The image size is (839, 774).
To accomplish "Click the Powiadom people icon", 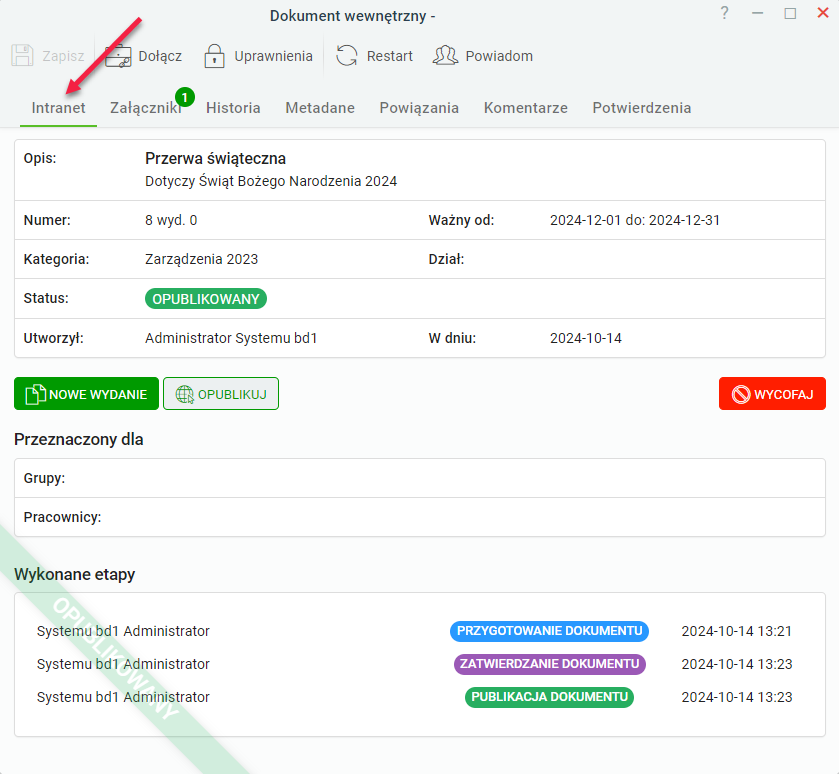I will click(445, 56).
